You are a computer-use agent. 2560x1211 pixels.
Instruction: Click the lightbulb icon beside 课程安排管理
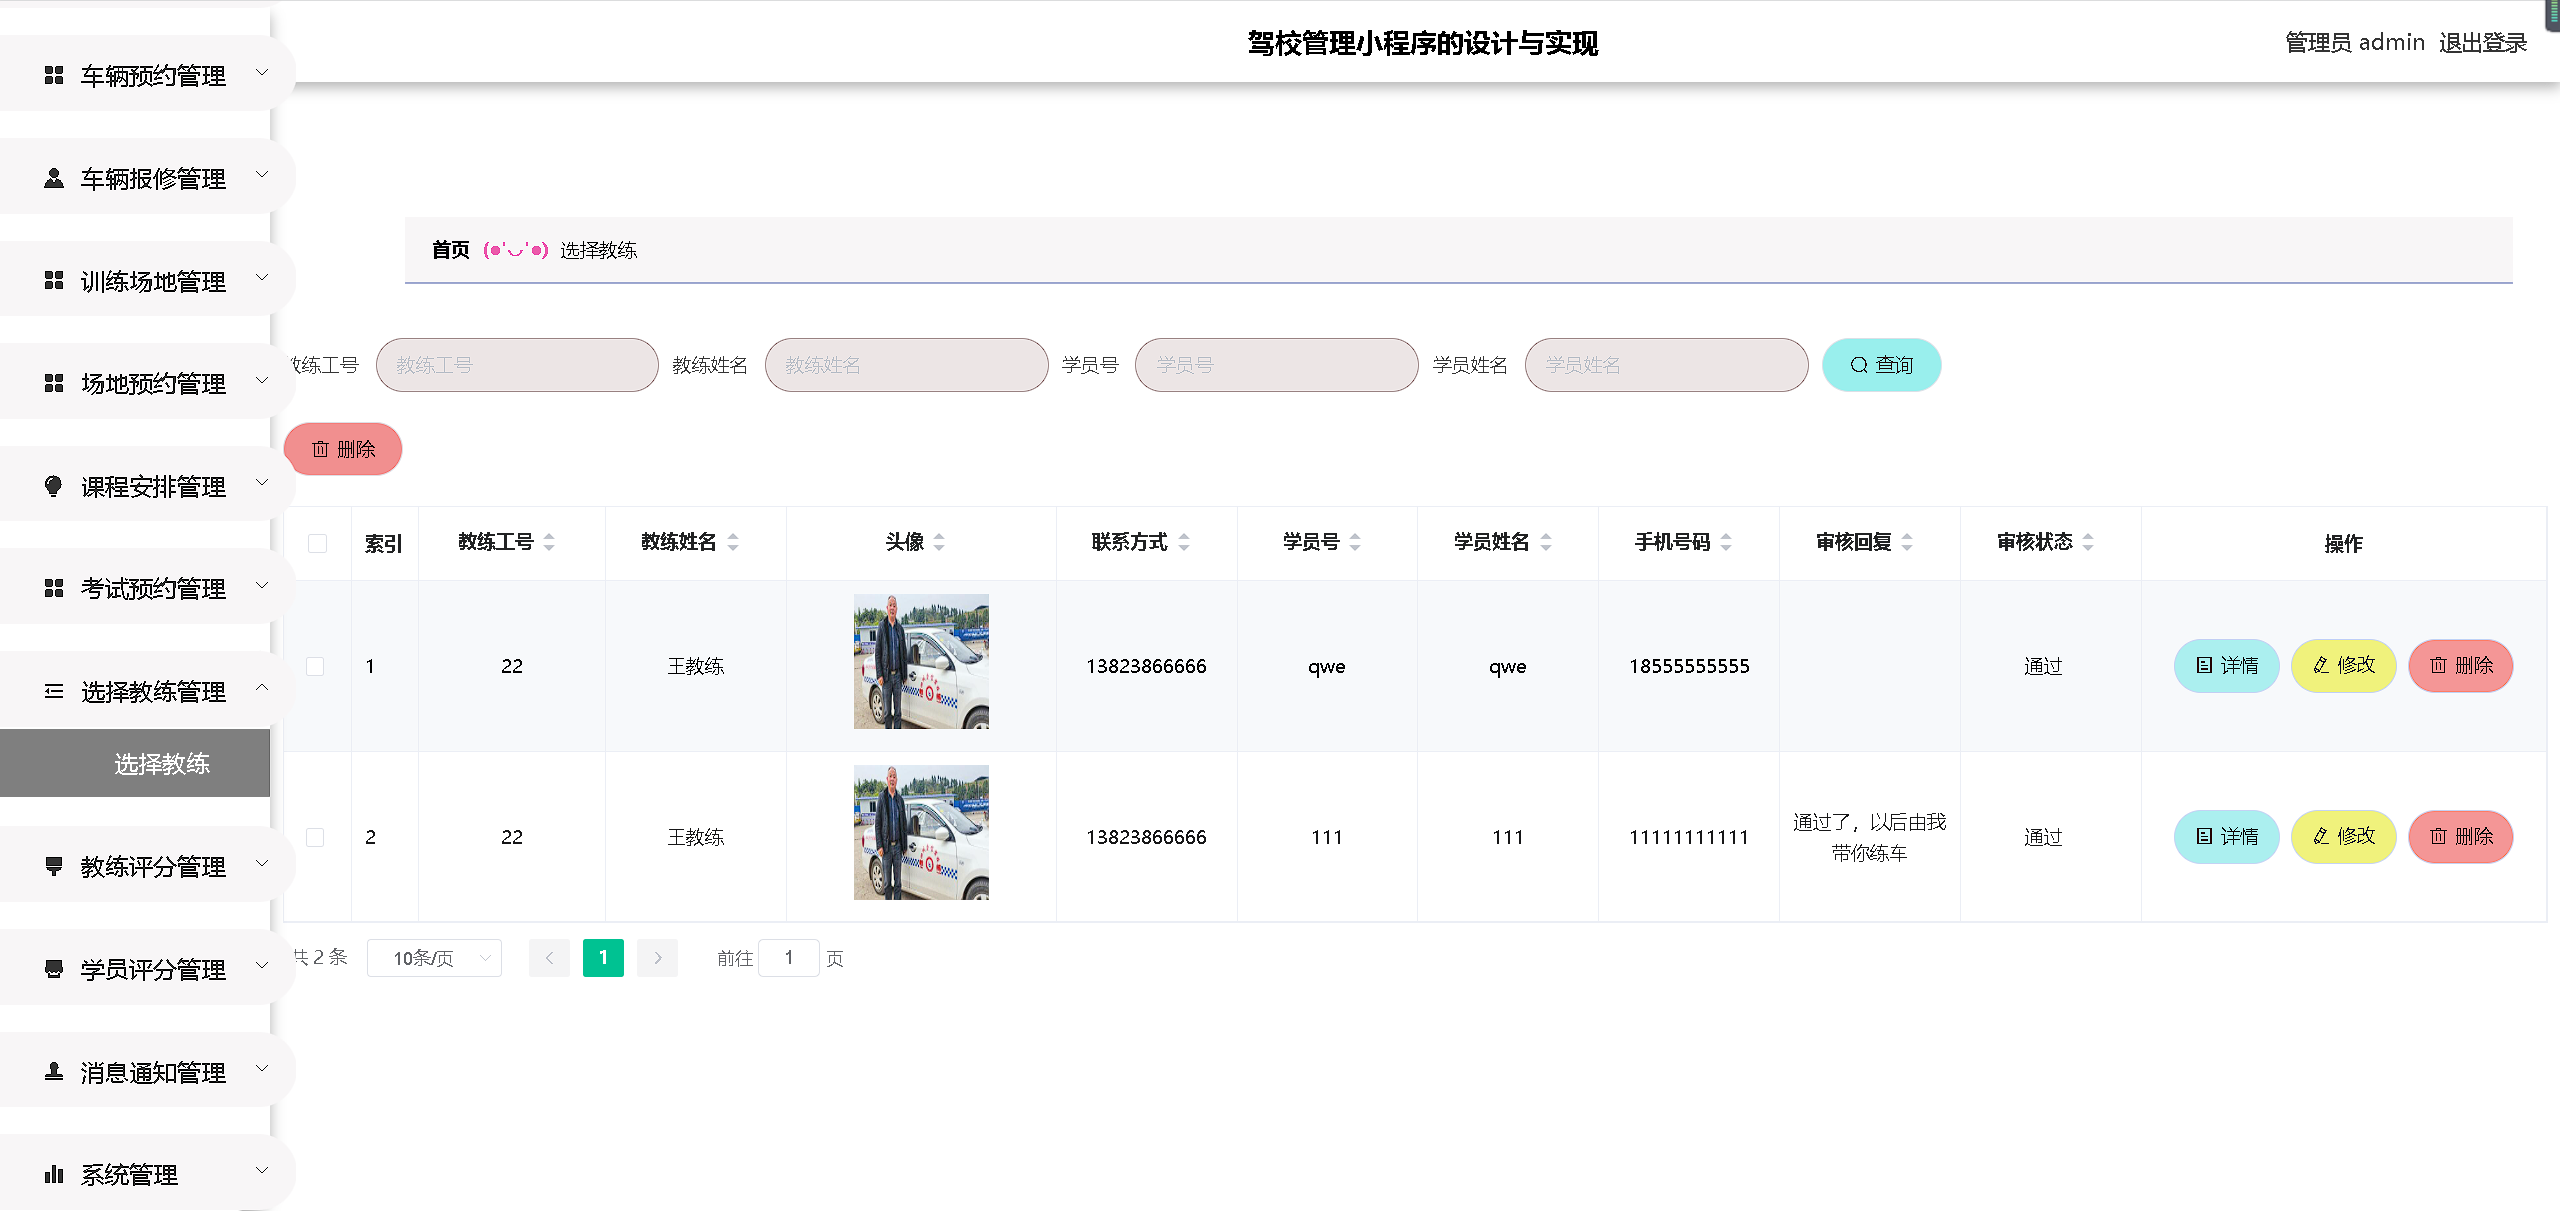(x=54, y=486)
